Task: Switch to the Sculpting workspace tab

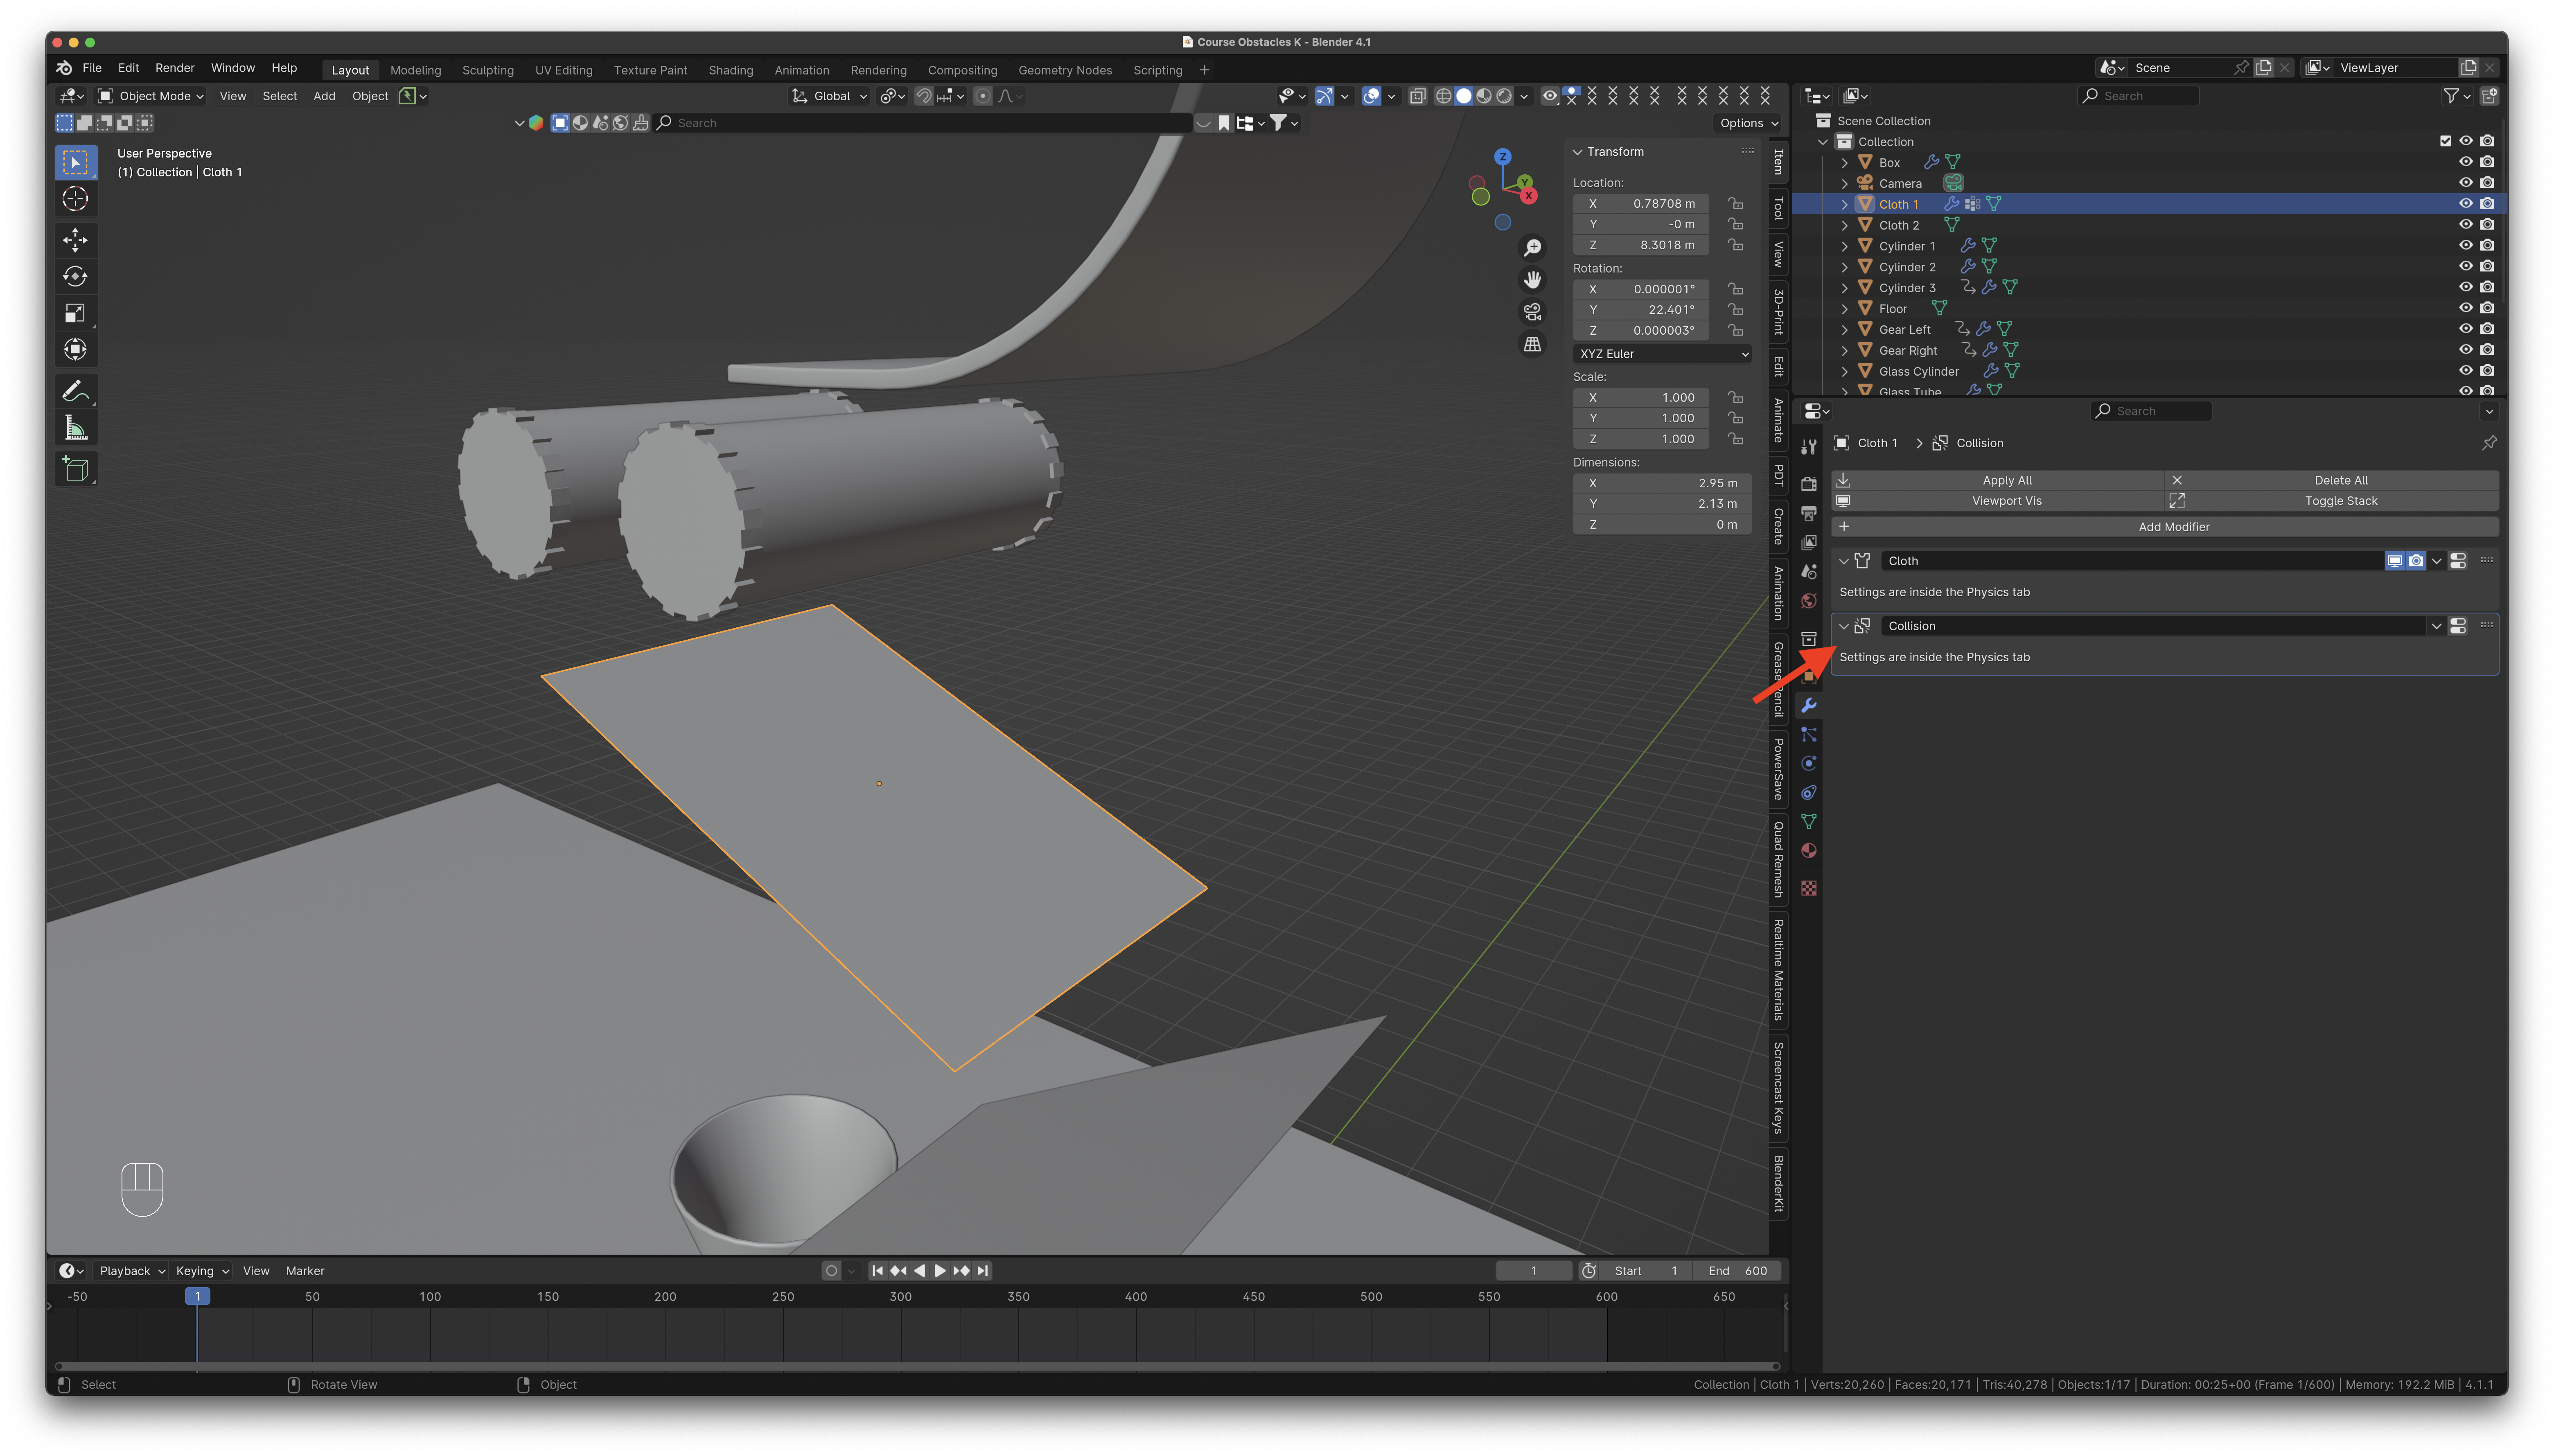Action: 488,70
